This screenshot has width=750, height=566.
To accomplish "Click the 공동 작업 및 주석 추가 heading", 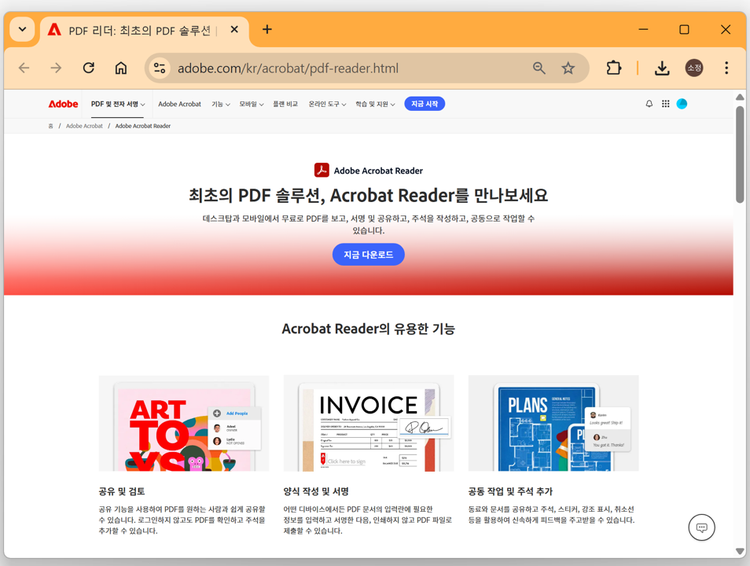I will coord(510,491).
